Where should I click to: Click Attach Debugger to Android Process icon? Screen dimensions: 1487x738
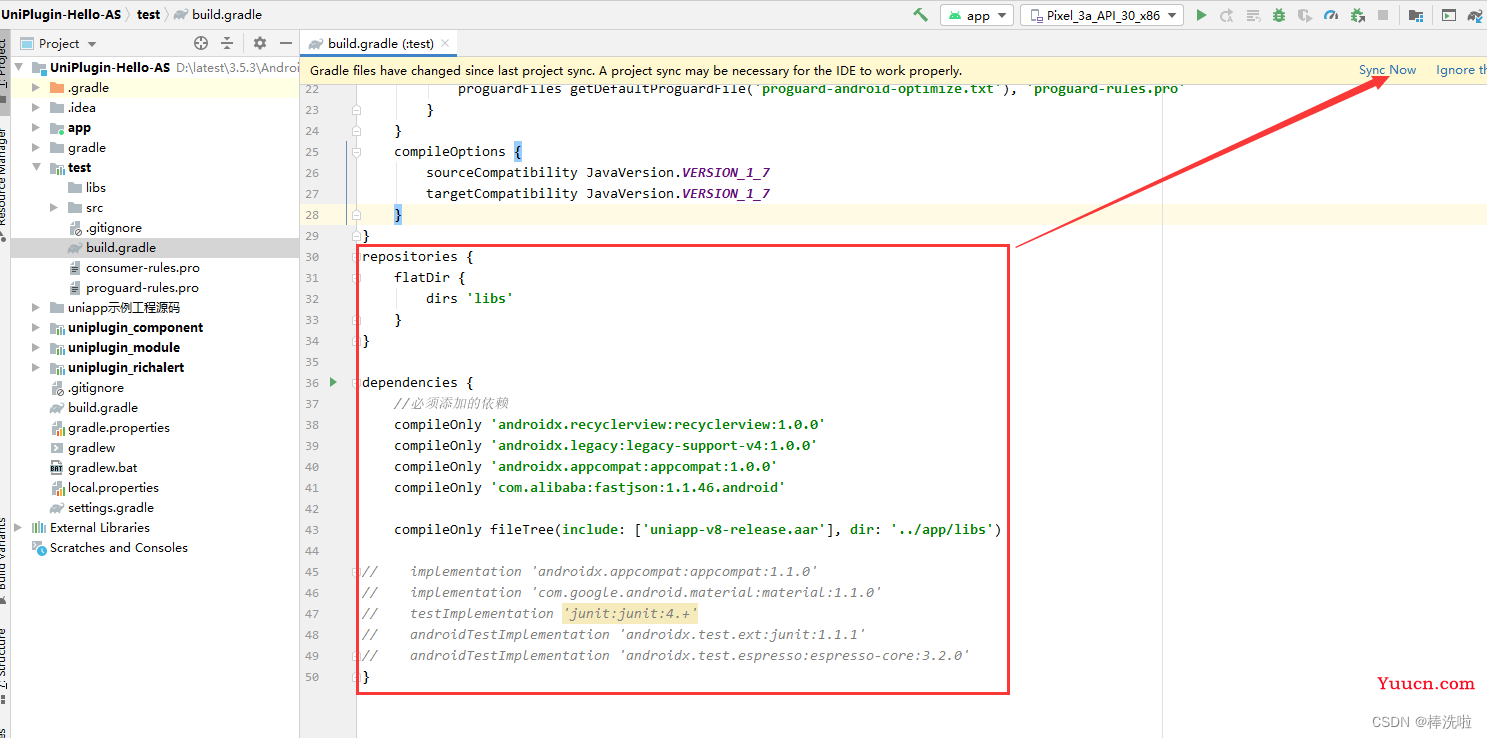tap(1357, 15)
